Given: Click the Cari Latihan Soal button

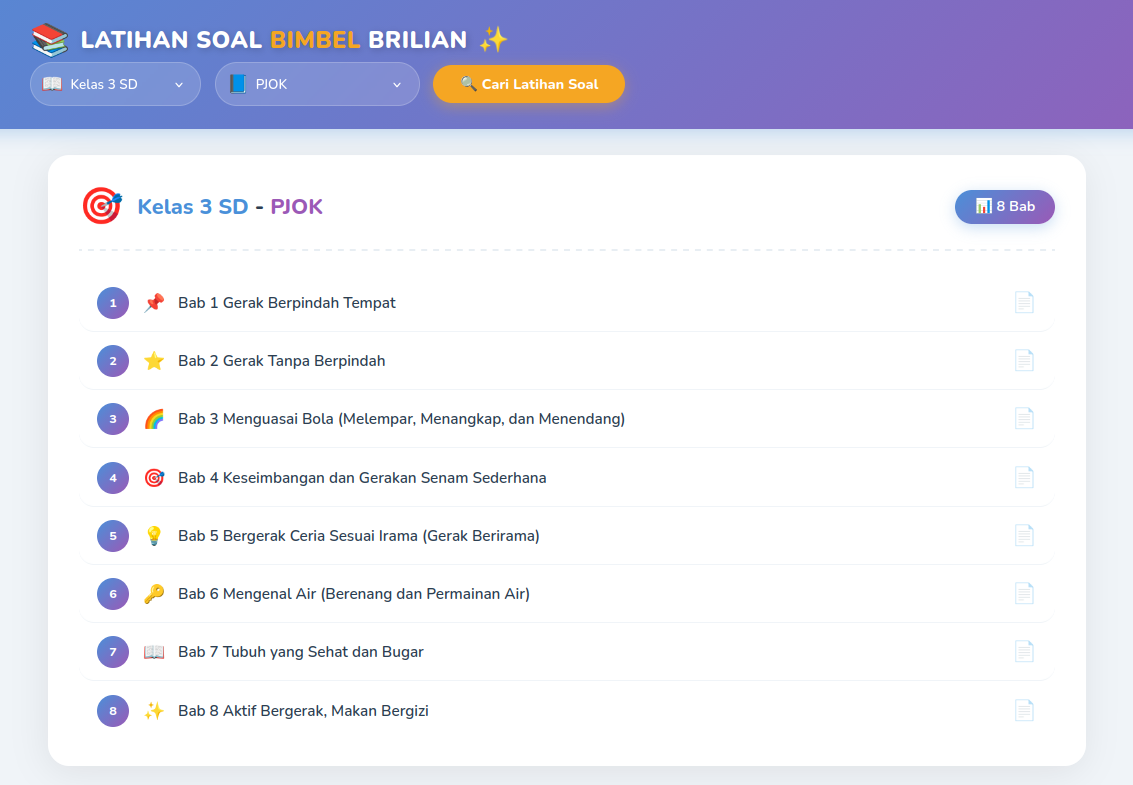Looking at the screenshot, I should [x=529, y=84].
